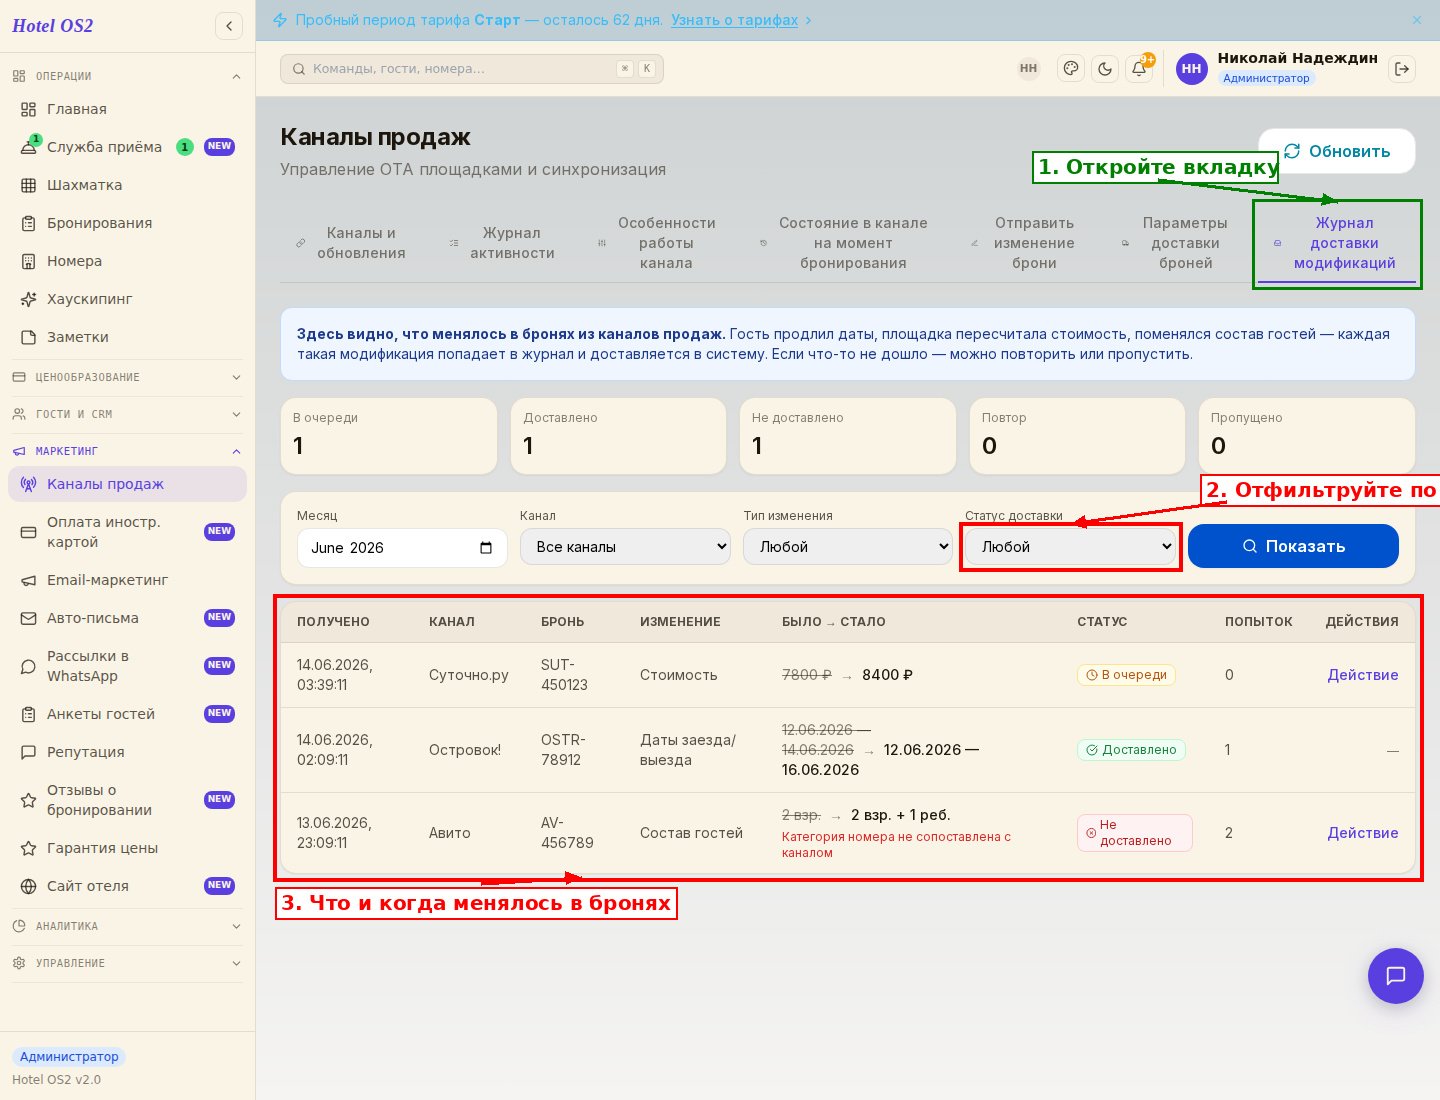1440x1100 pixels.
Task: Open Сайт отеля in the sidebar
Action: pos(127,886)
